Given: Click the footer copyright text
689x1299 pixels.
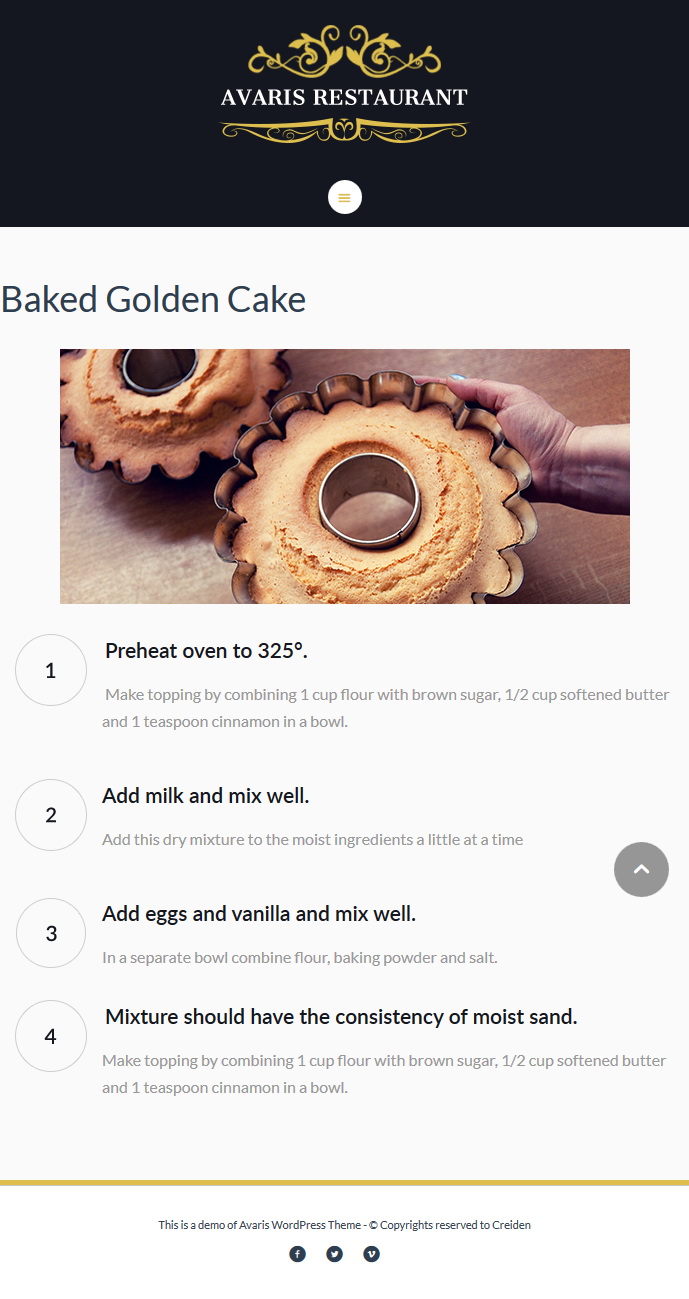Looking at the screenshot, I should pyautogui.click(x=344, y=1225).
